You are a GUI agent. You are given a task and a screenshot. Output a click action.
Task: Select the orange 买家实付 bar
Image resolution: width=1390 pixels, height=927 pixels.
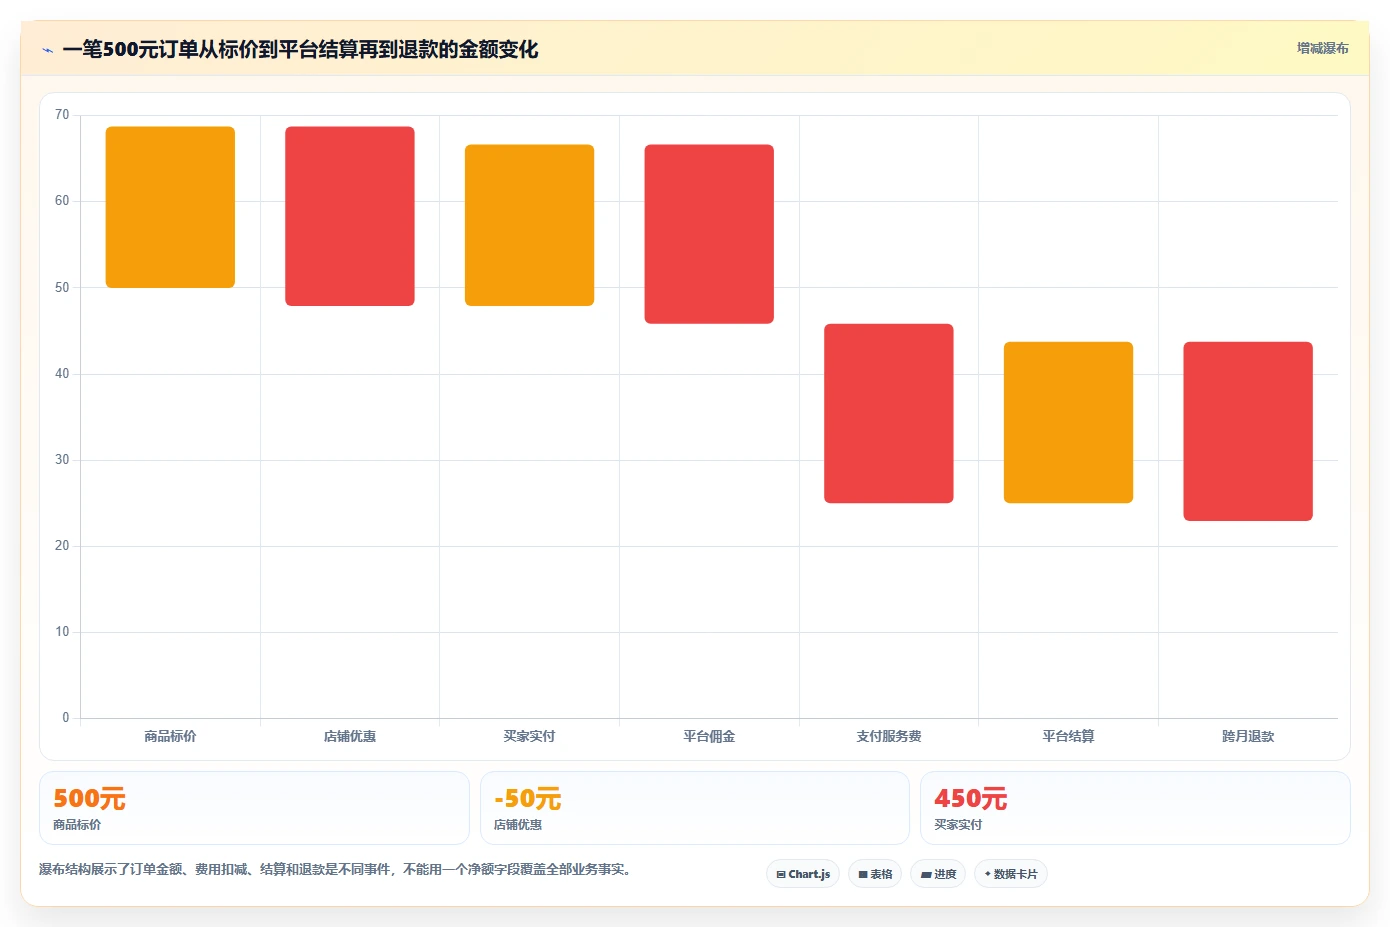coord(529,225)
